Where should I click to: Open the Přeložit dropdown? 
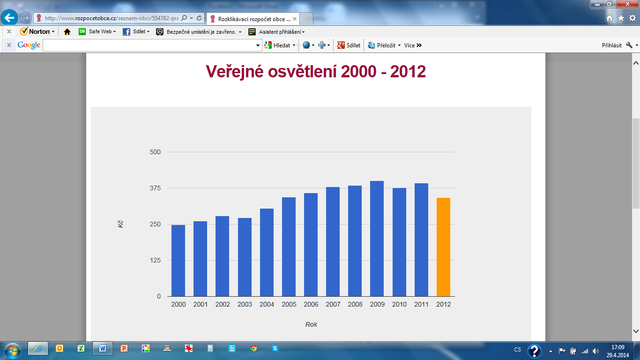pos(399,45)
